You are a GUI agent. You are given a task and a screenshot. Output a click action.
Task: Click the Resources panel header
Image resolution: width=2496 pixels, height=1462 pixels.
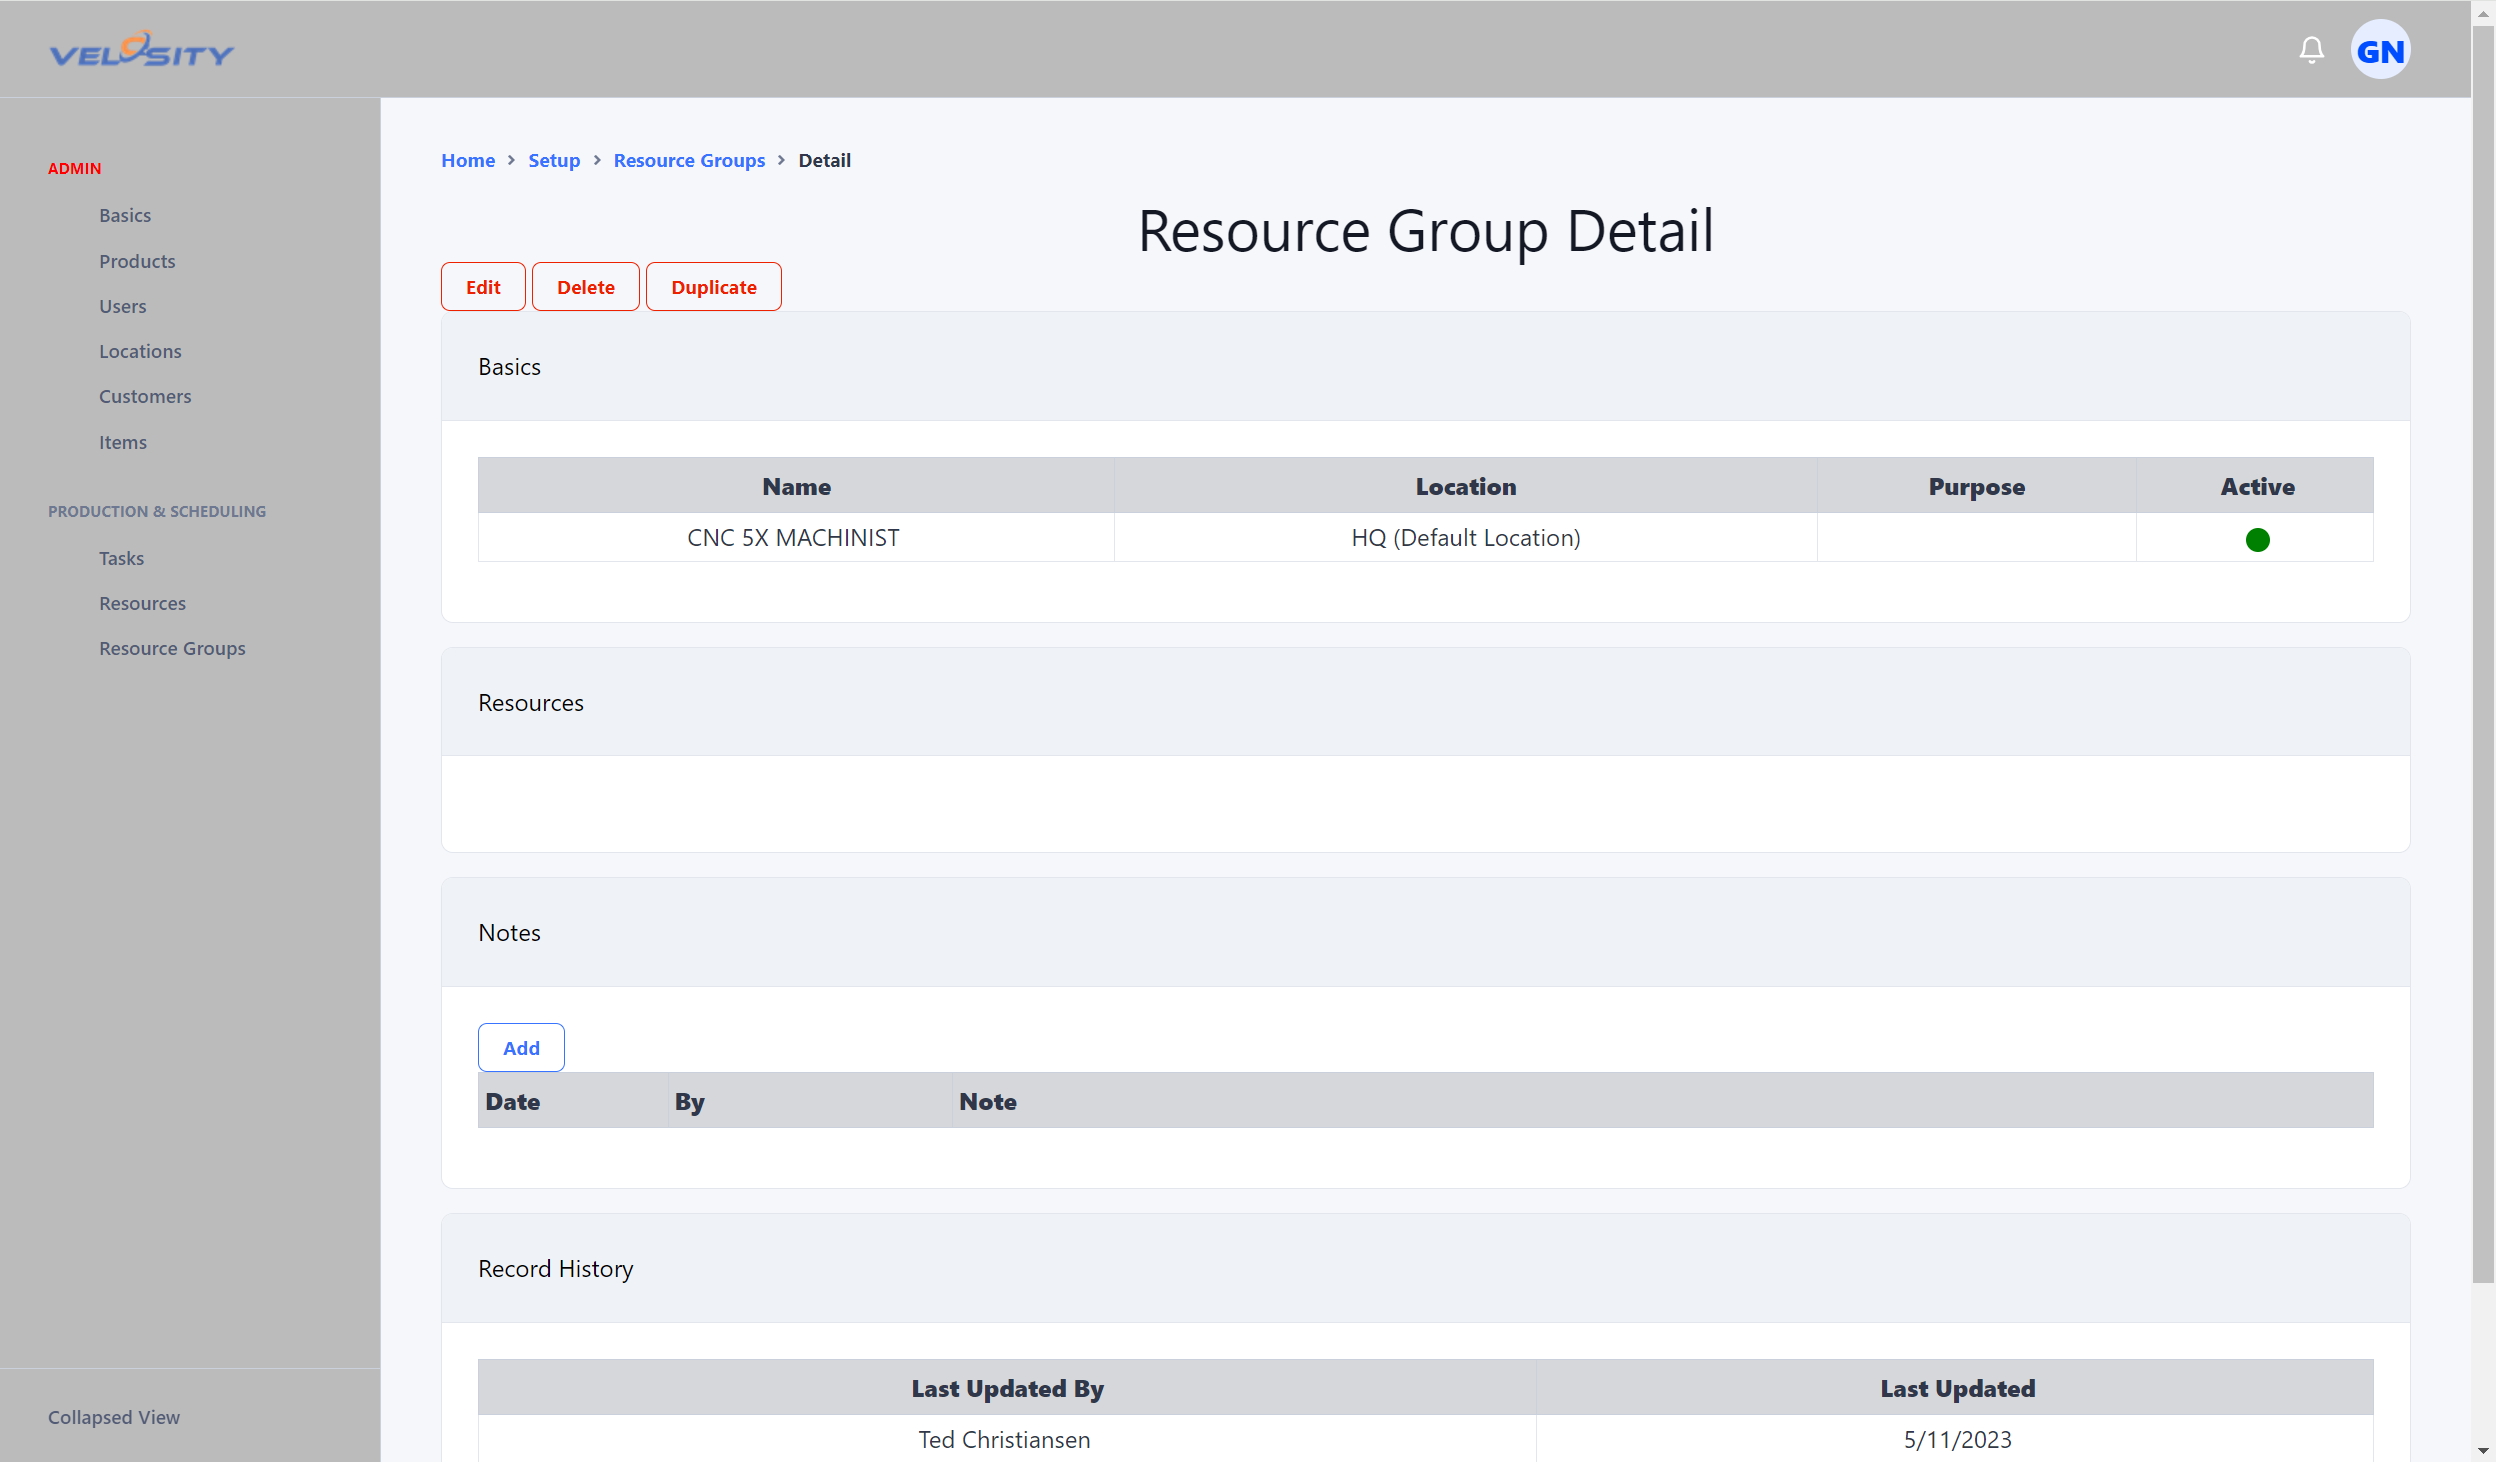(x=1425, y=702)
